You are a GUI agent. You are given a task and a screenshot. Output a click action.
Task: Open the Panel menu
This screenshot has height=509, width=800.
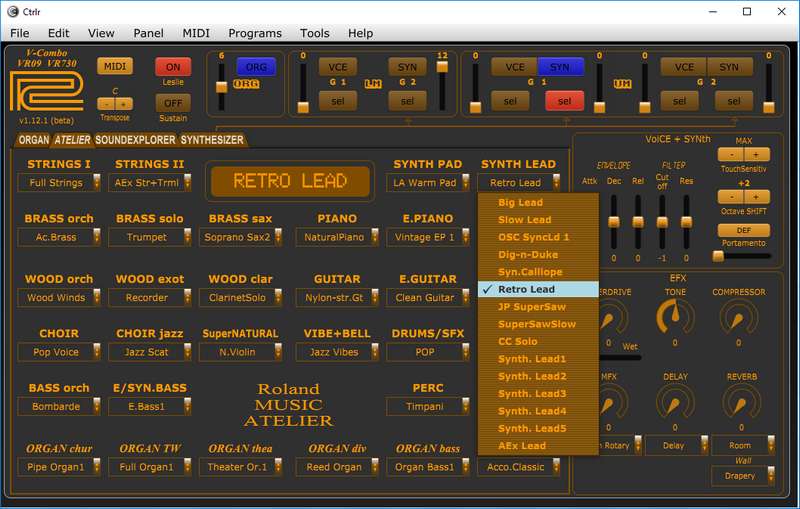[148, 33]
